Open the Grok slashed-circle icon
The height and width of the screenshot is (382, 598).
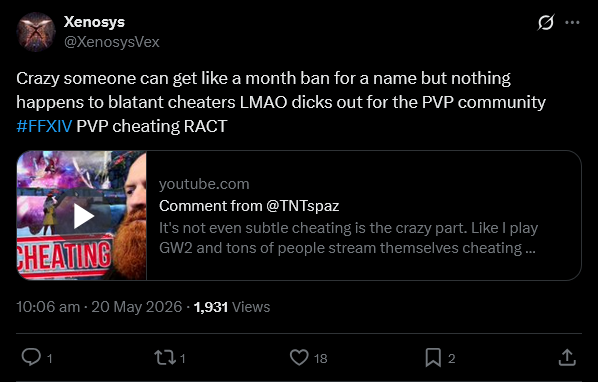click(x=546, y=22)
